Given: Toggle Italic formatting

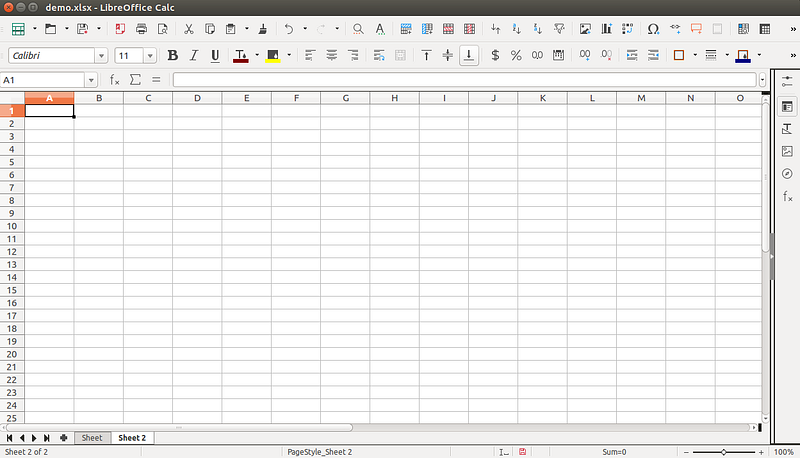Looking at the screenshot, I should click(x=194, y=55).
